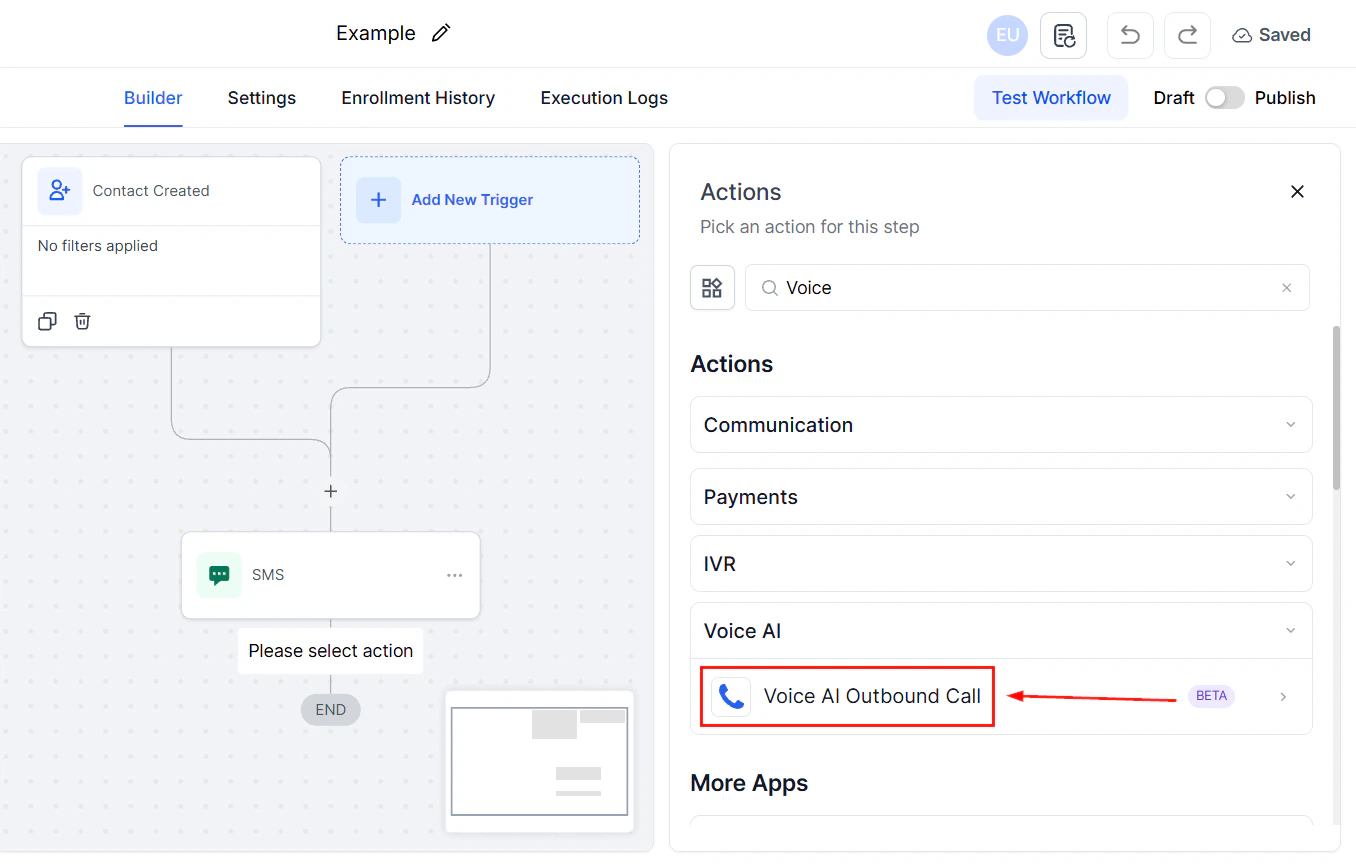Click the redo arrow icon
1356x865 pixels.
[x=1187, y=35]
